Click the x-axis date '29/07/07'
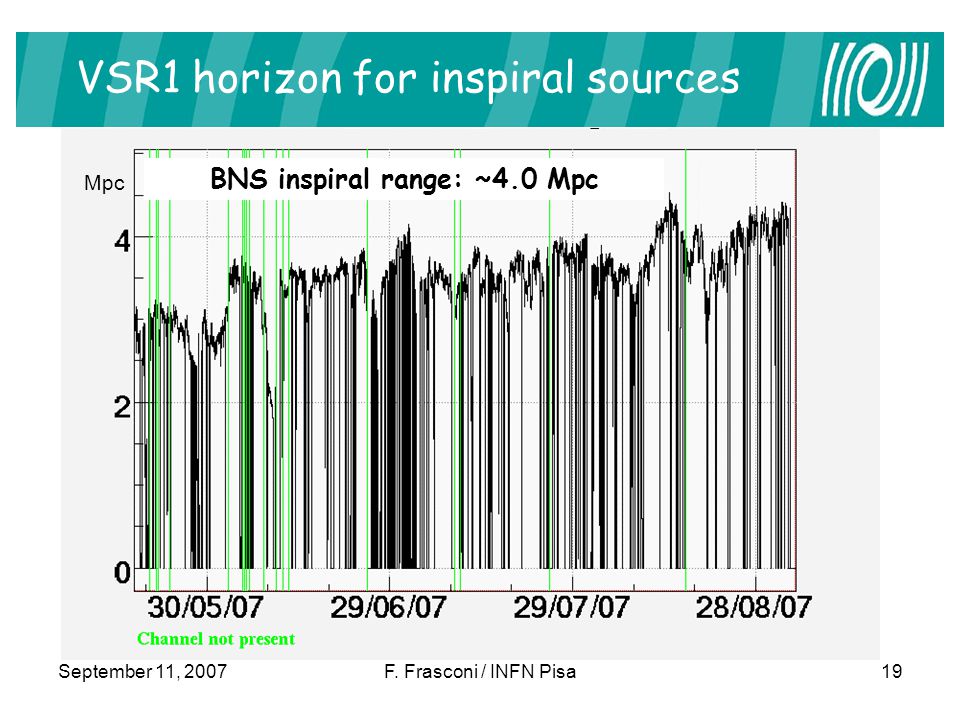The image size is (960, 720). click(x=571, y=607)
